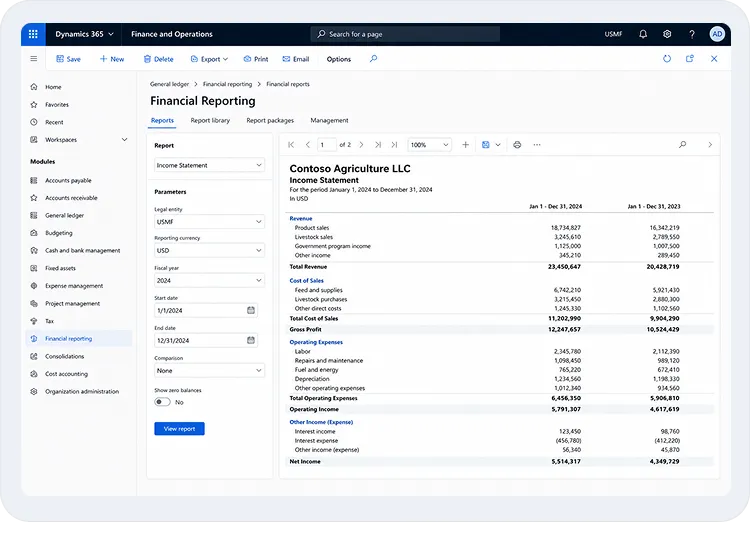Viewport: 750px width, 550px height.
Task: Open Favorites in the sidebar
Action: (x=57, y=104)
